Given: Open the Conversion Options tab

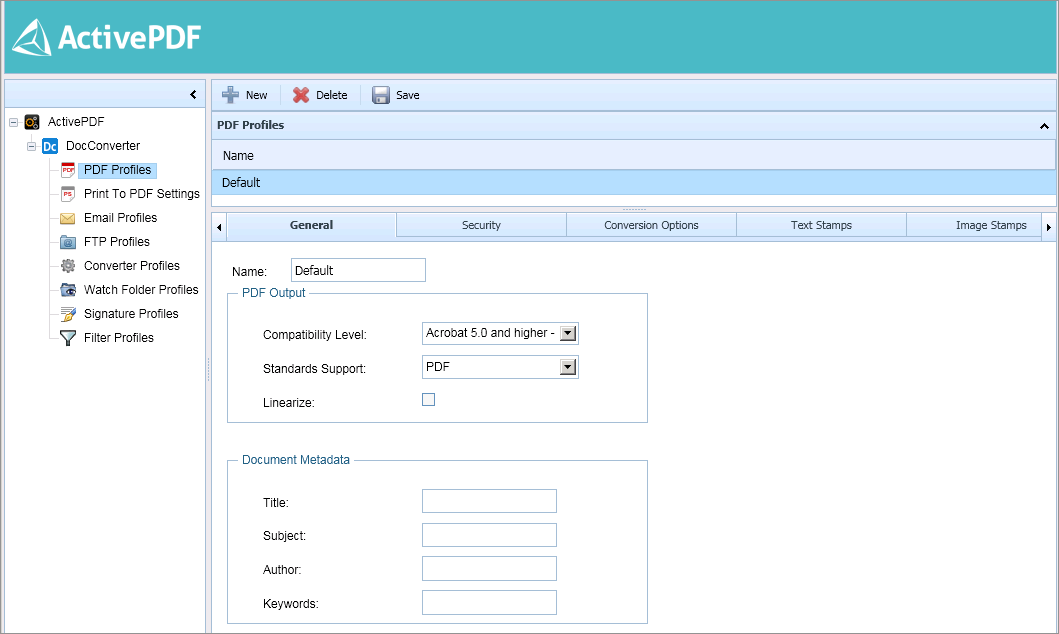Looking at the screenshot, I should pos(652,225).
